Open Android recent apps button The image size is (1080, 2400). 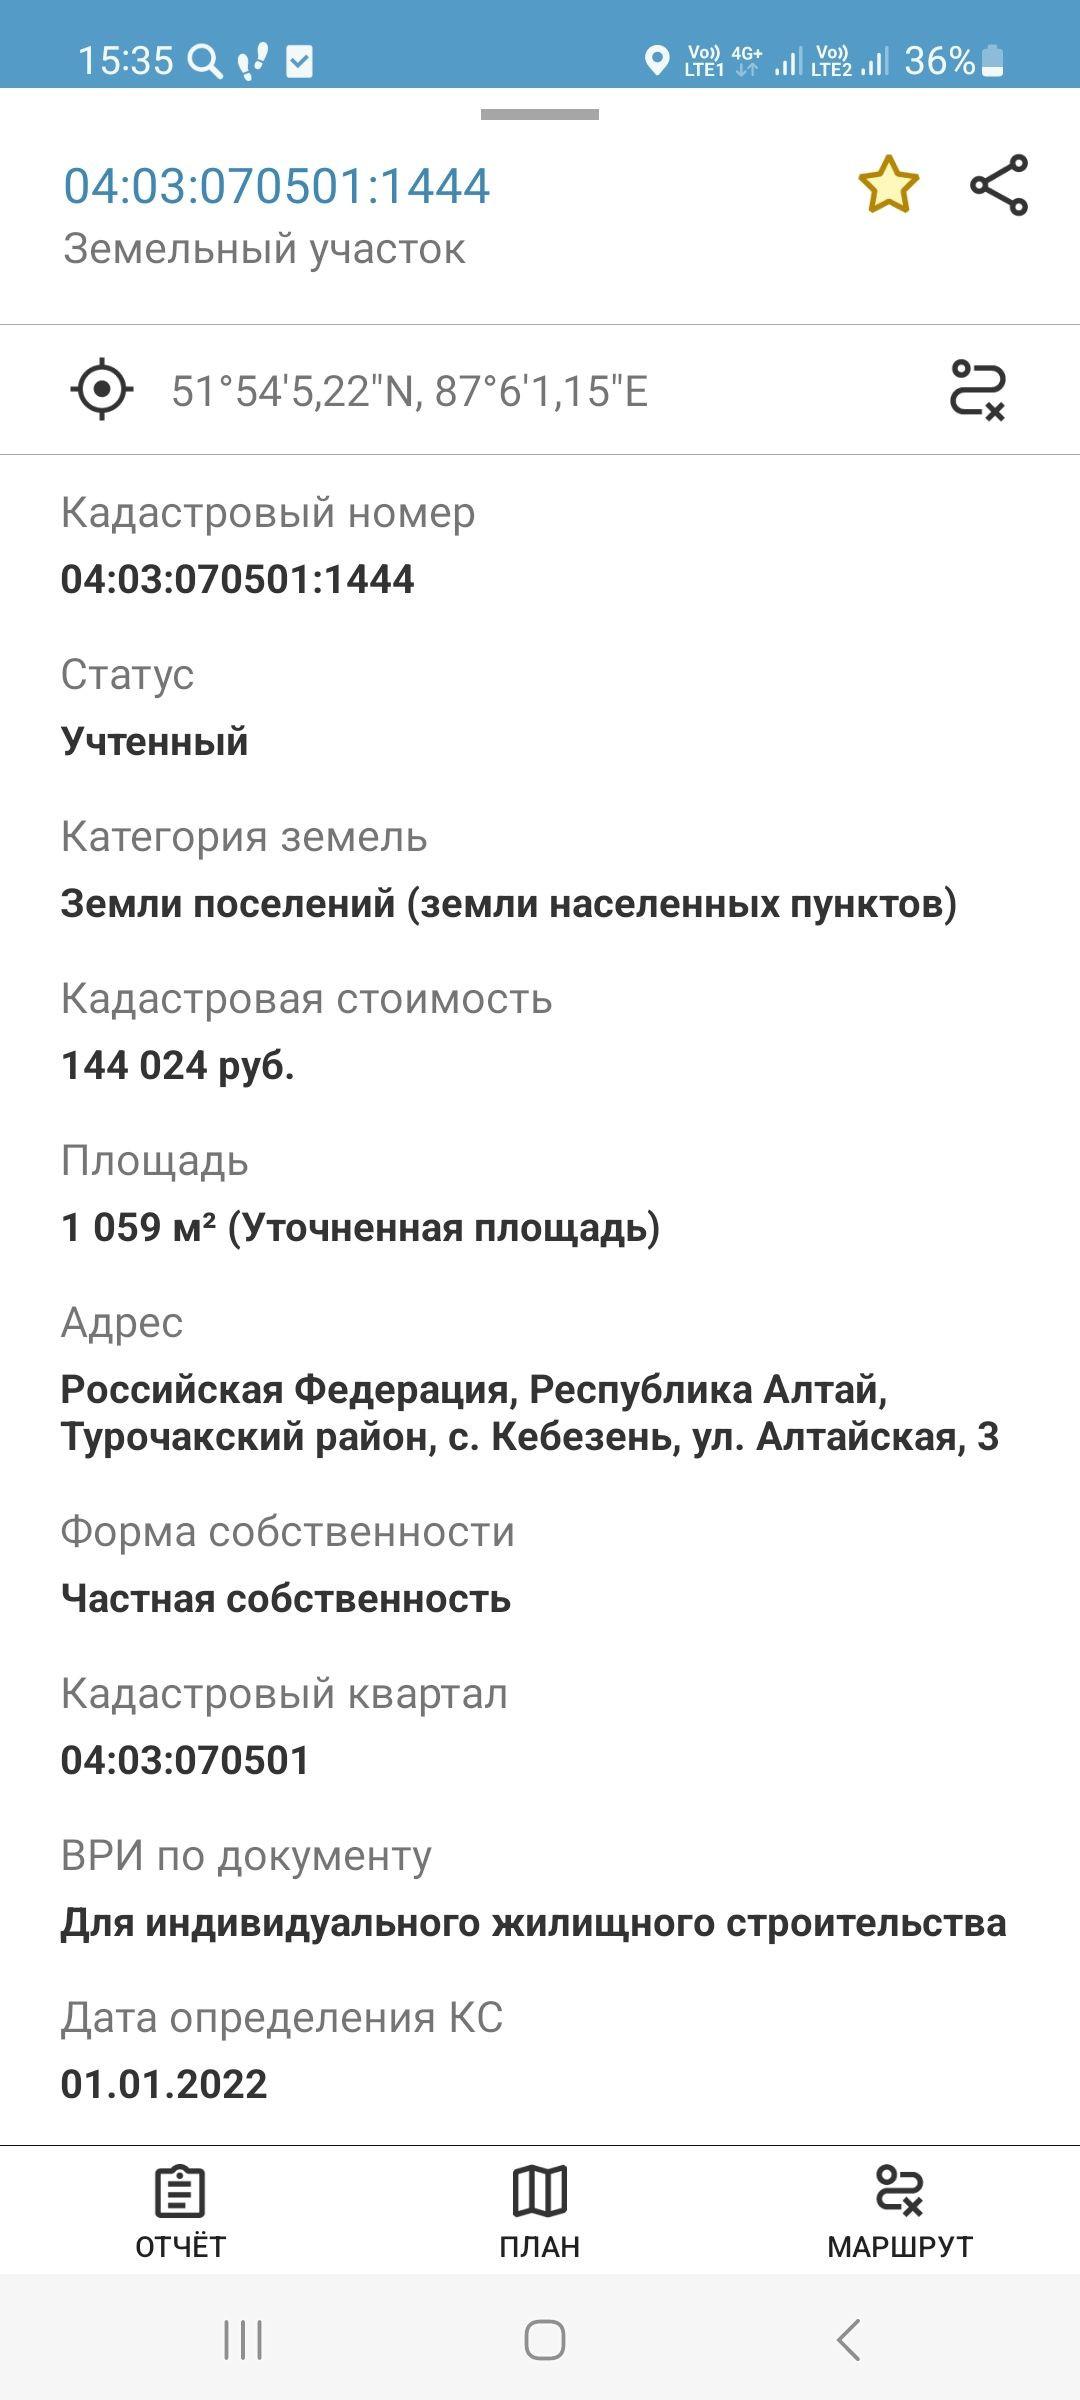coord(243,2340)
